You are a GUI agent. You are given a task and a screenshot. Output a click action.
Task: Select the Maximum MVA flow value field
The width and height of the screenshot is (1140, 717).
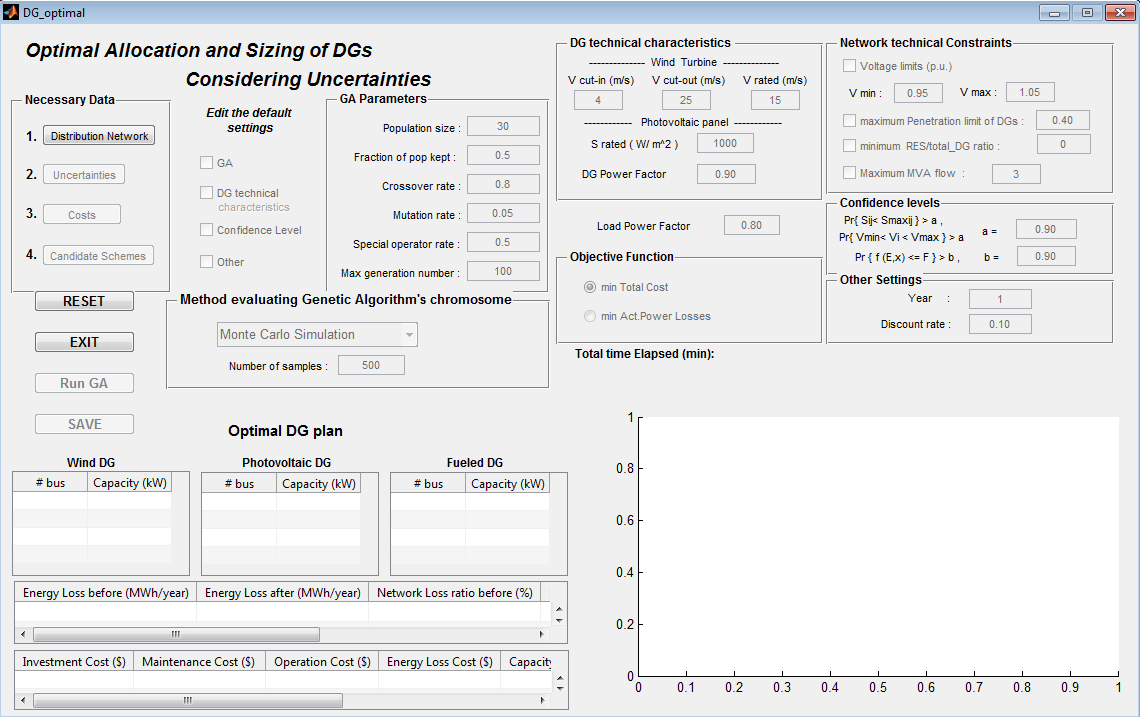[1016, 174]
